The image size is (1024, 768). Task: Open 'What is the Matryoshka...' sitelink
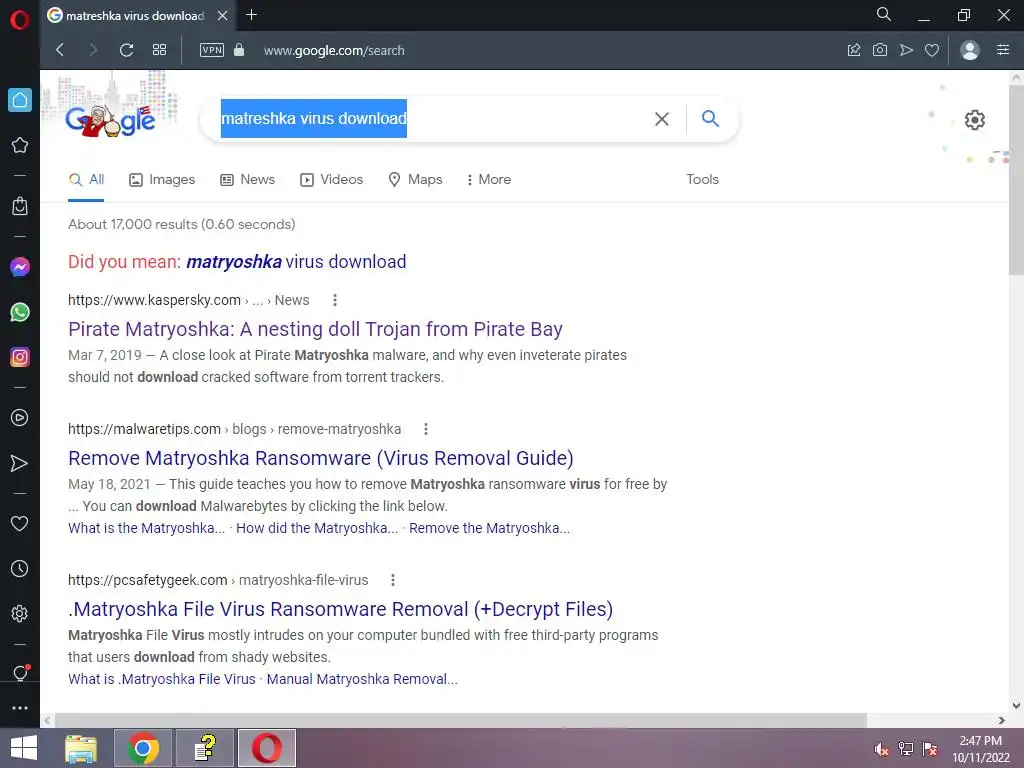pos(146,528)
